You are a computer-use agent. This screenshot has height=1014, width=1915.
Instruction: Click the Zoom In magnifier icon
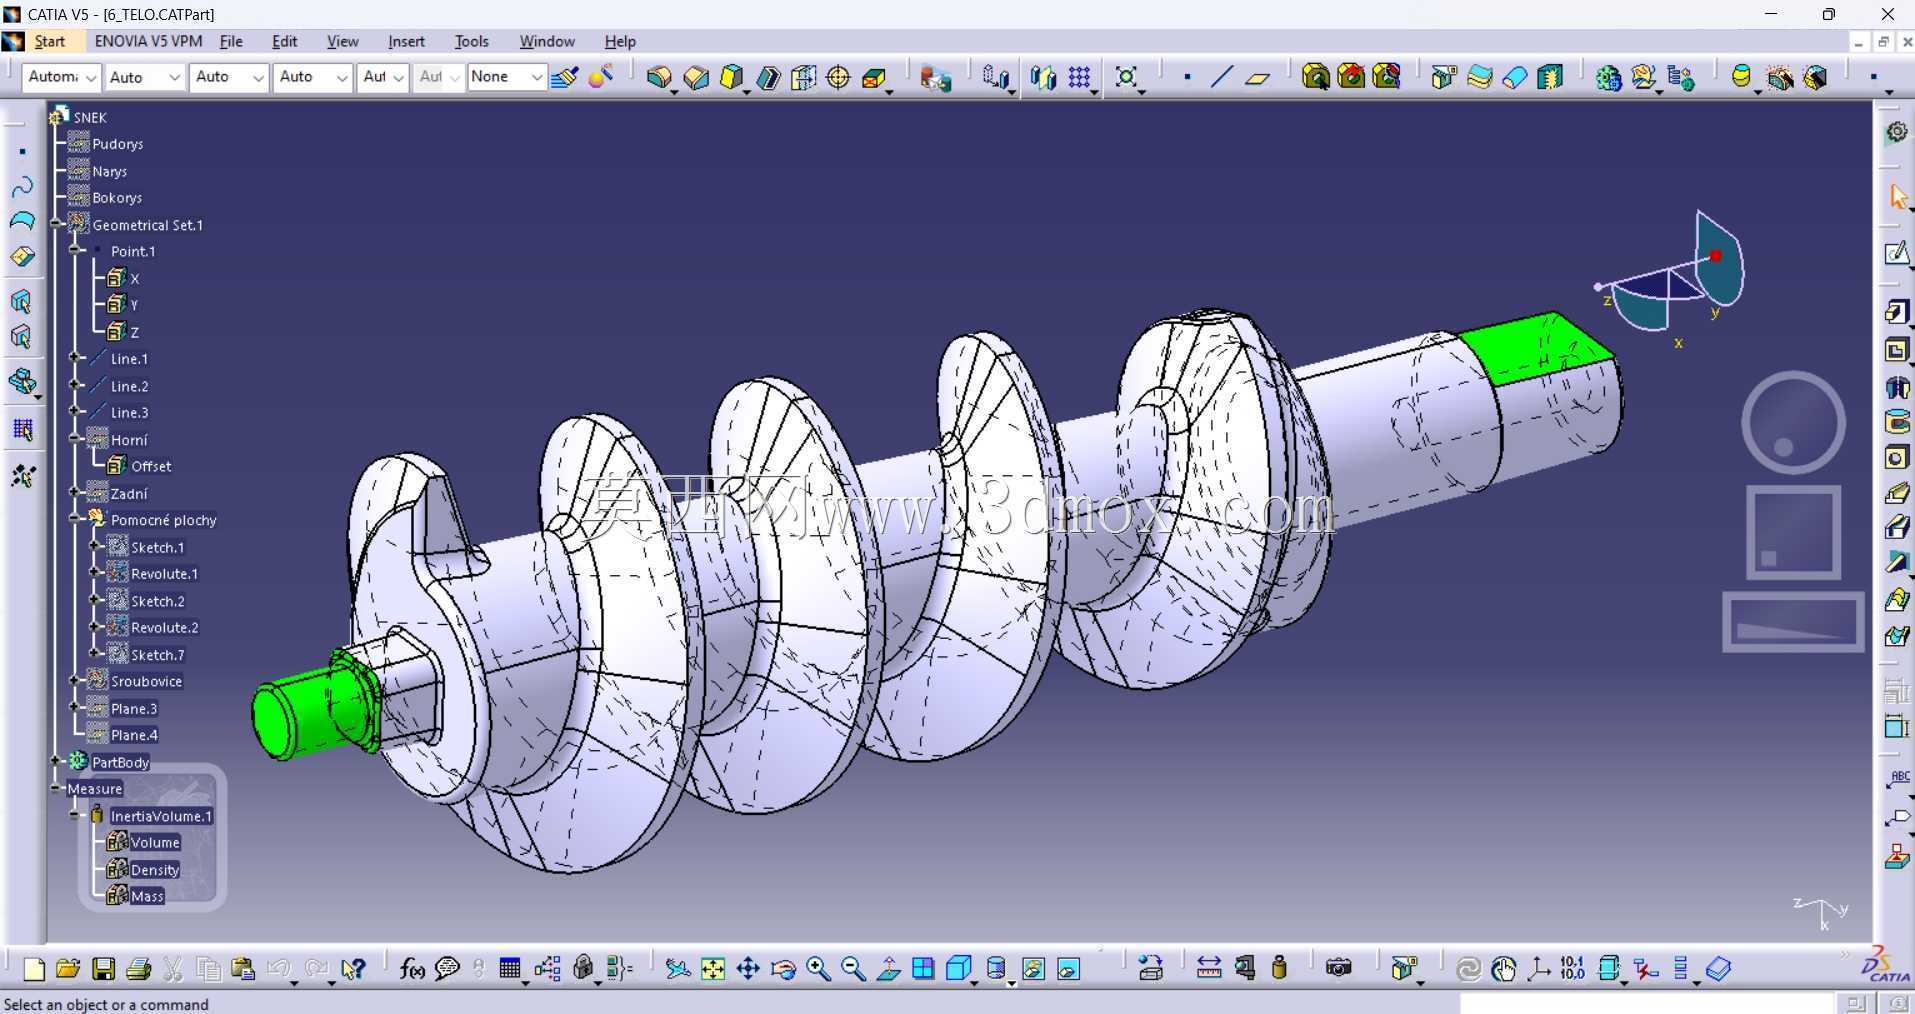tap(818, 968)
